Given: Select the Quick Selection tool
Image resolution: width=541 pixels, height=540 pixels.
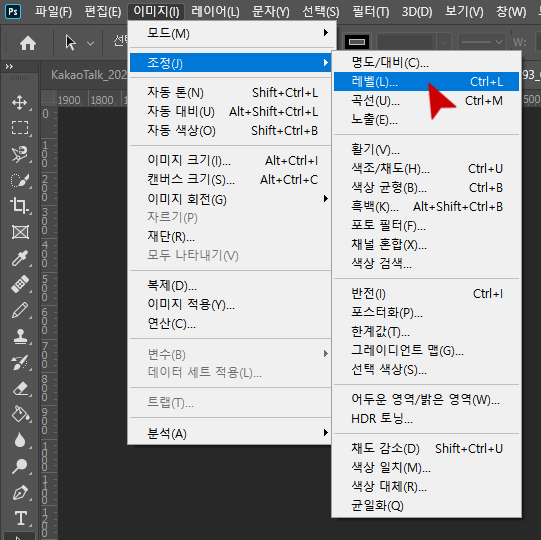Looking at the screenshot, I should coord(20,180).
